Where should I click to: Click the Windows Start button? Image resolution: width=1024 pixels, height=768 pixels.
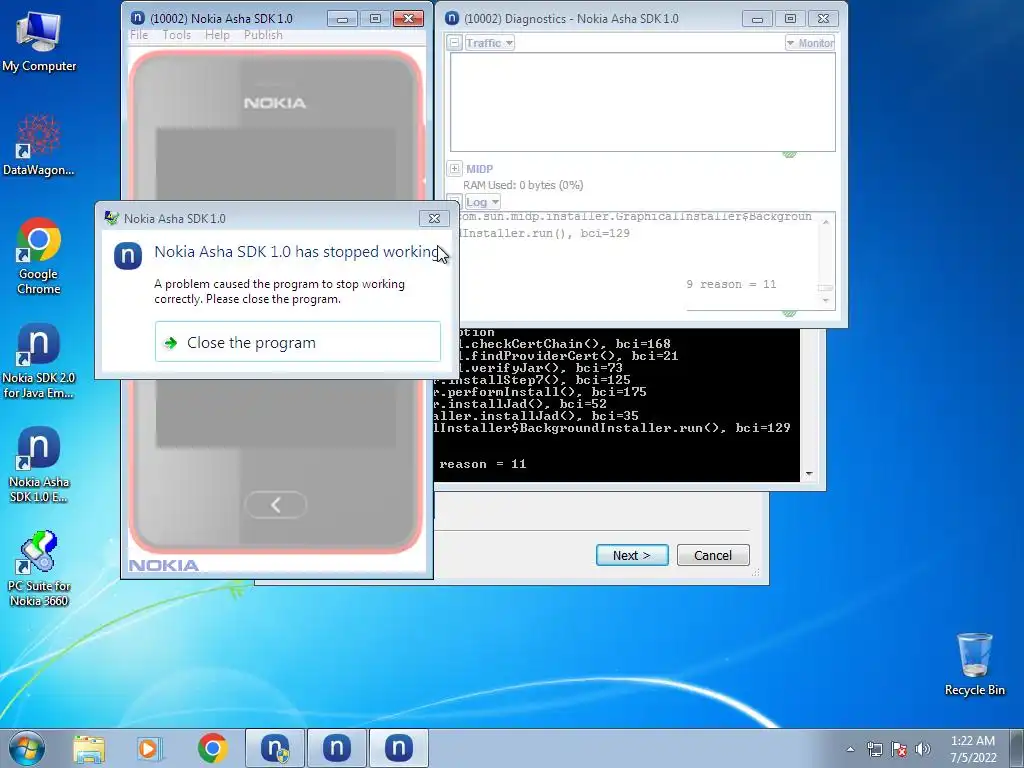[x=27, y=748]
